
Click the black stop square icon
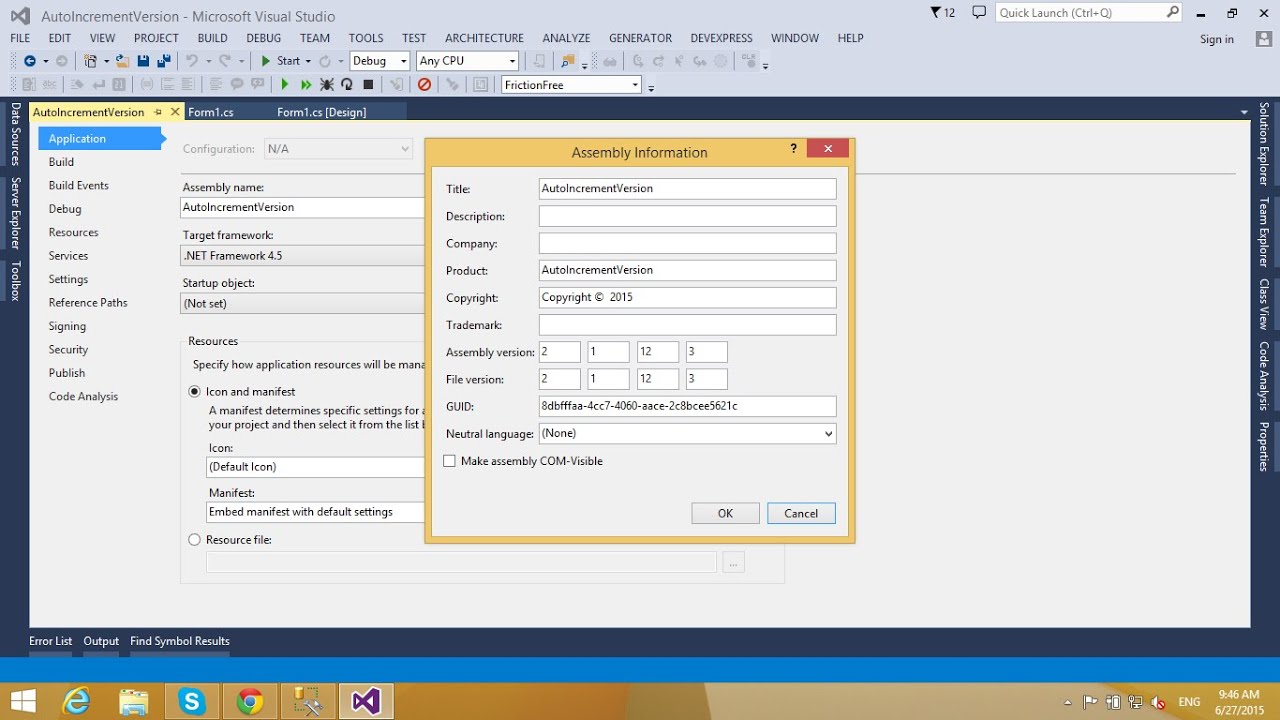(x=368, y=85)
